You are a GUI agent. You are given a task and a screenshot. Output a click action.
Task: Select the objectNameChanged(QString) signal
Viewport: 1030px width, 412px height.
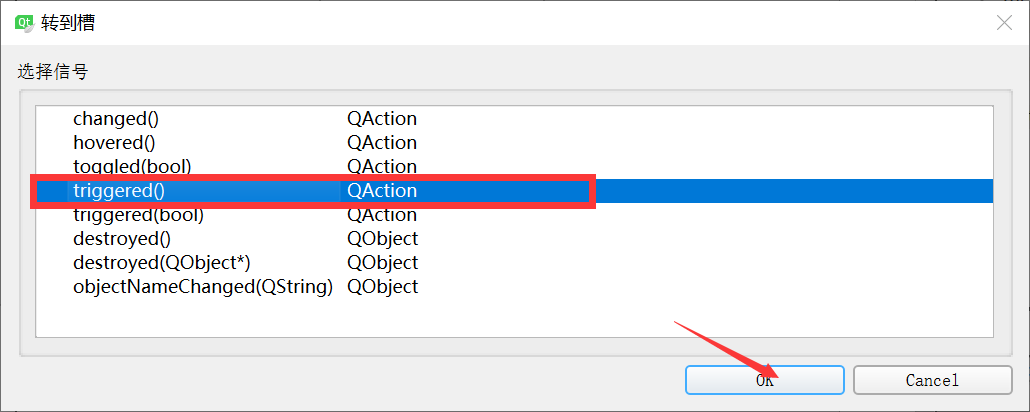tap(203, 286)
